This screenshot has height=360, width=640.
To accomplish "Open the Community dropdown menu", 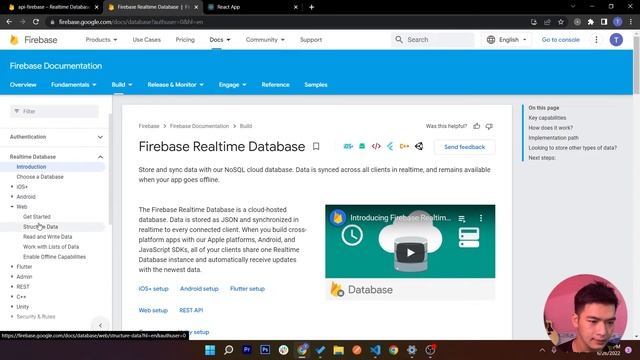I will pyautogui.click(x=265, y=40).
